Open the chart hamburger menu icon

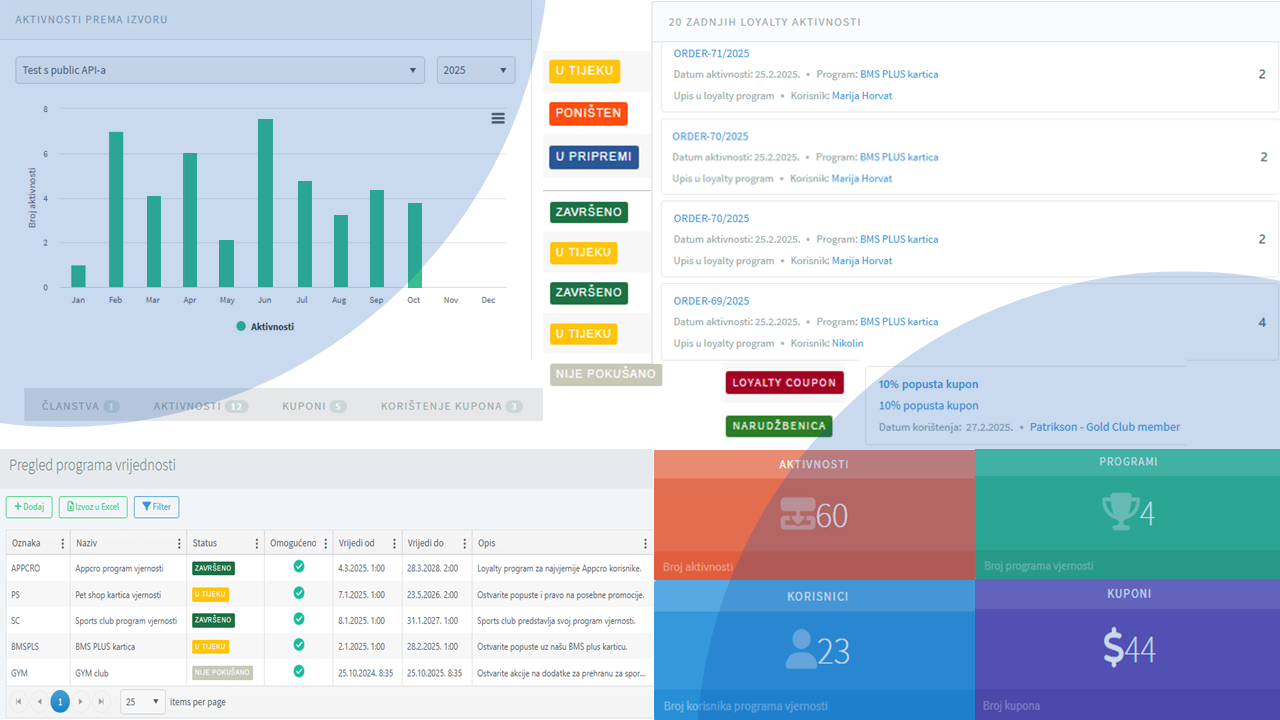(498, 118)
